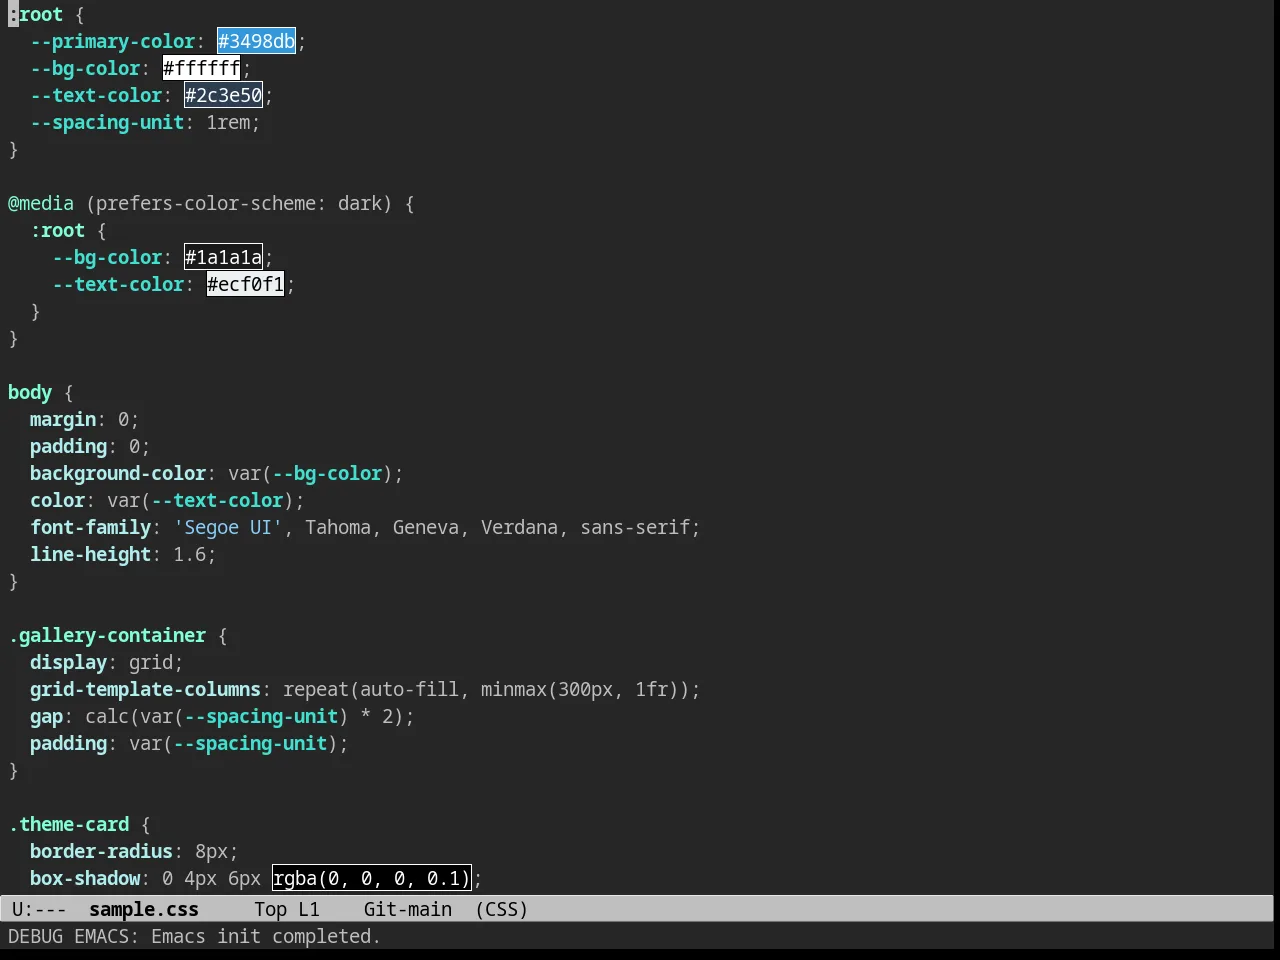Click prefers-color-scheme: dark text

coord(239,203)
